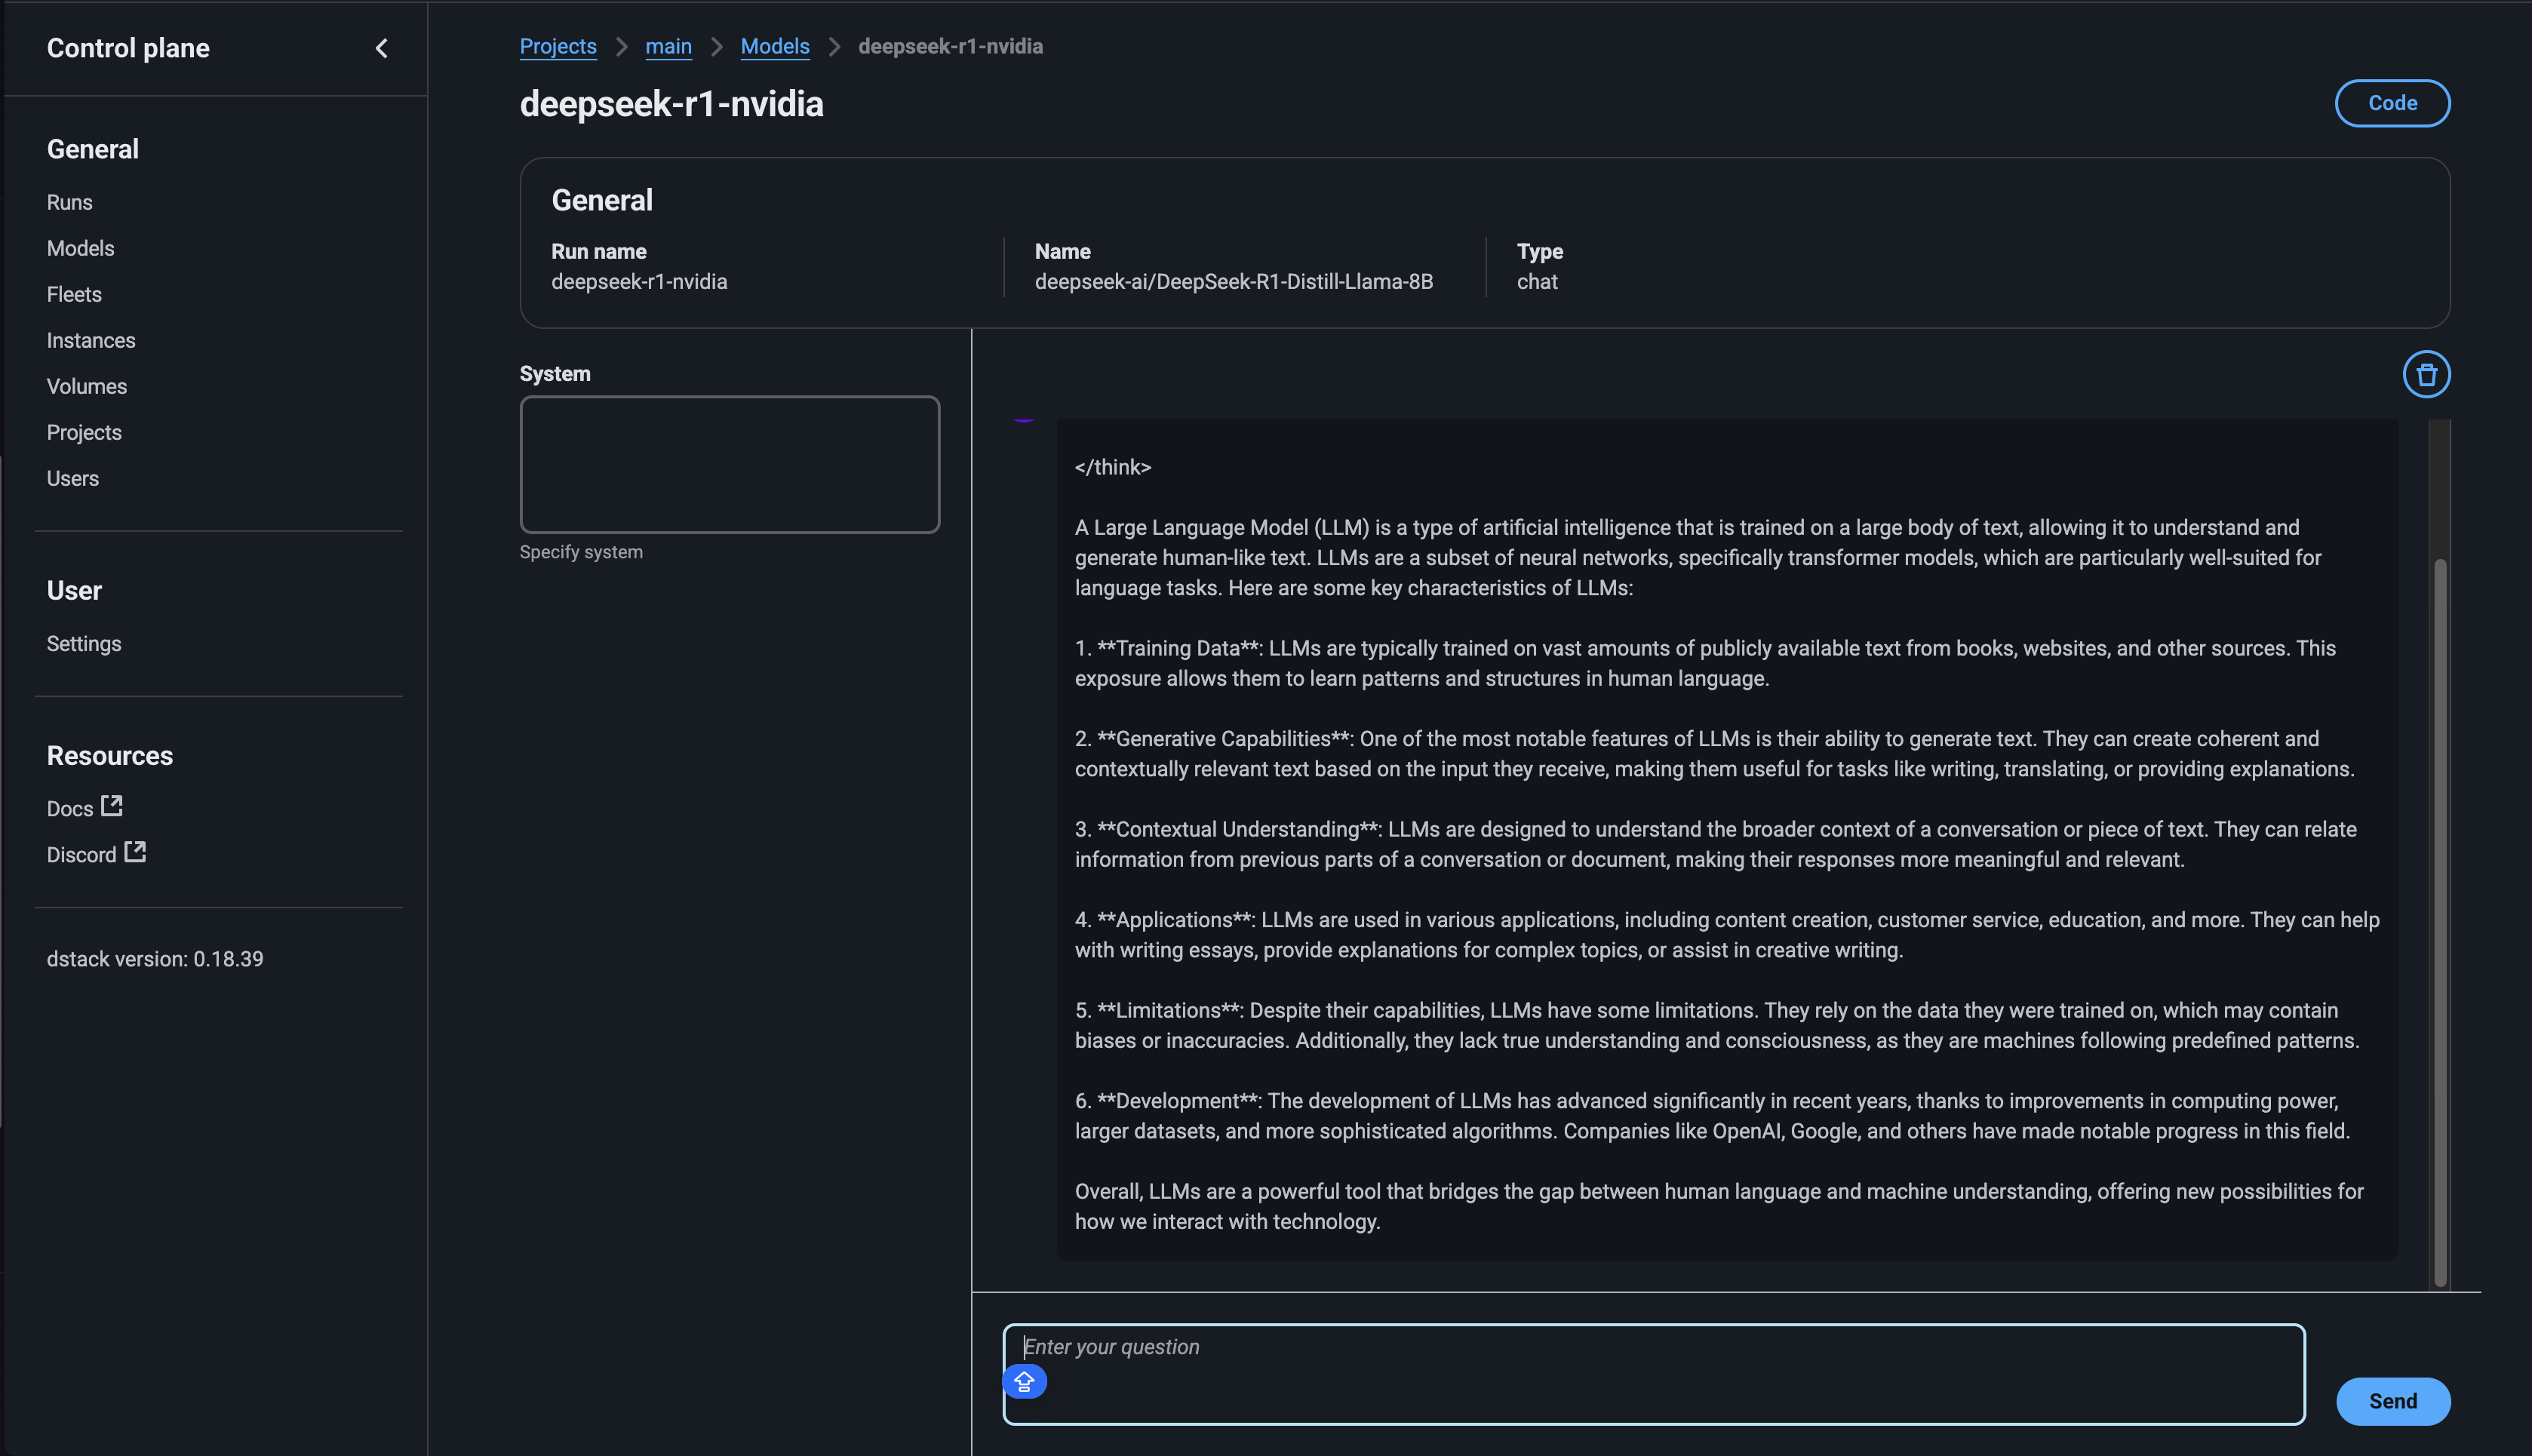
Task: Navigate to Runs in sidebar
Action: (69, 201)
